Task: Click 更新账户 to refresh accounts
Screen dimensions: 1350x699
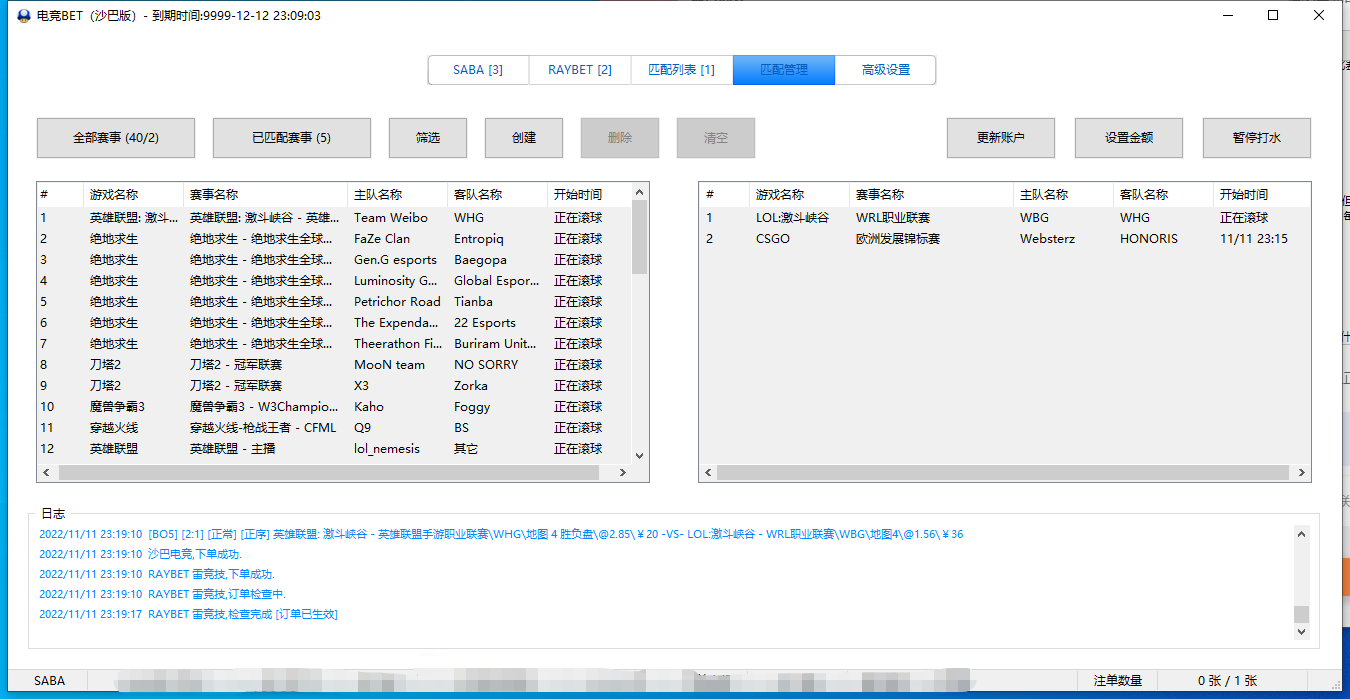Action: coord(1001,138)
